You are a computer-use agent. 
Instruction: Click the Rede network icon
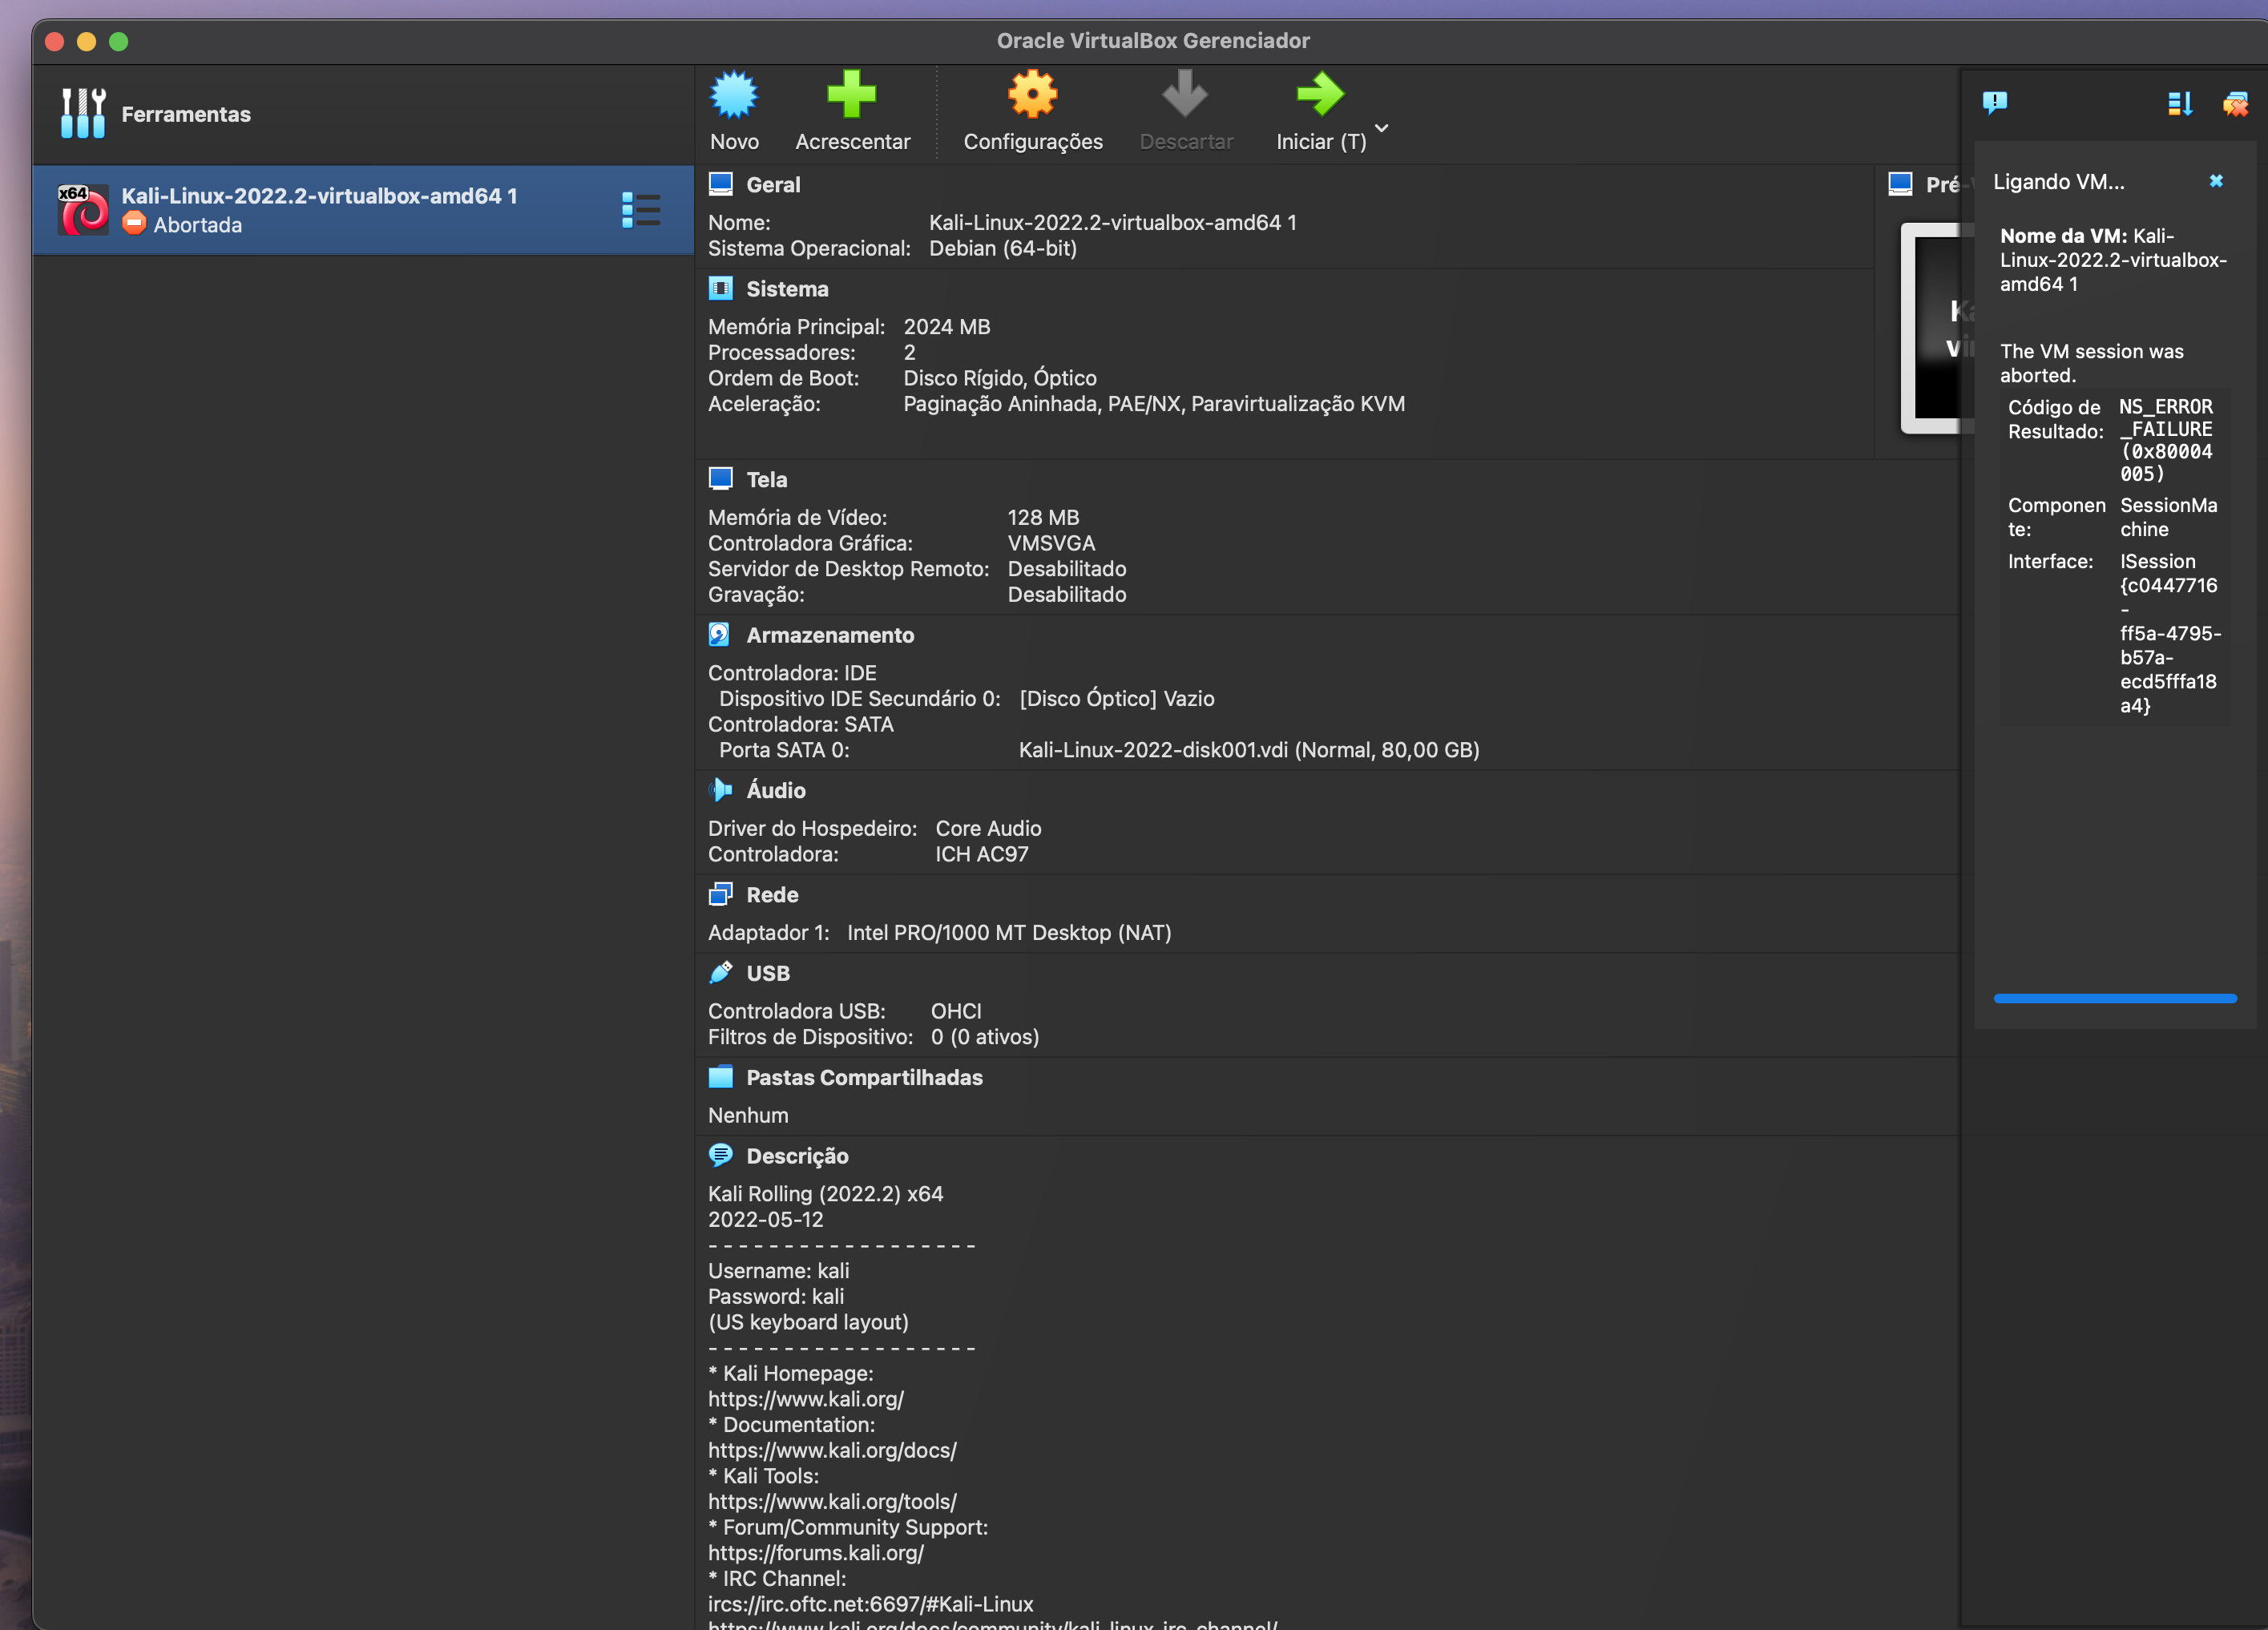pyautogui.click(x=720, y=894)
